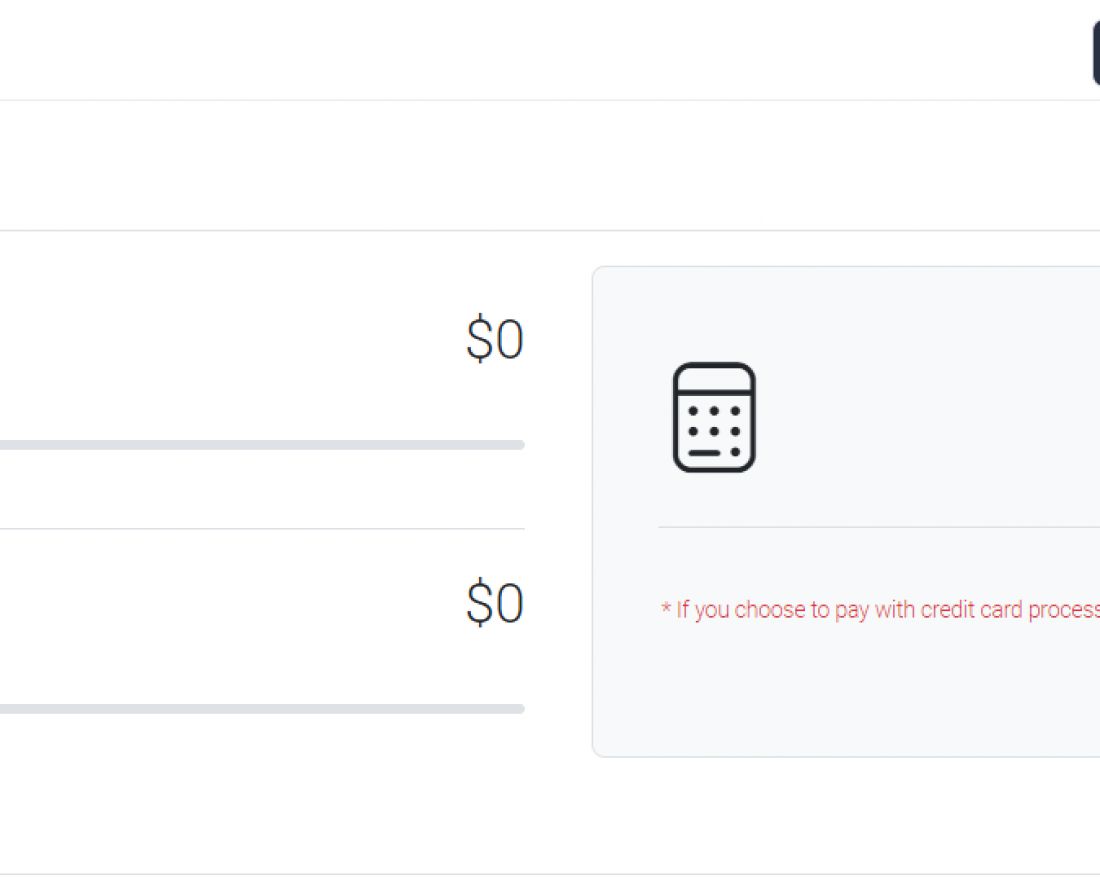1100x880 pixels.
Task: Click the red credit card processing note
Action: pyautogui.click(x=880, y=610)
